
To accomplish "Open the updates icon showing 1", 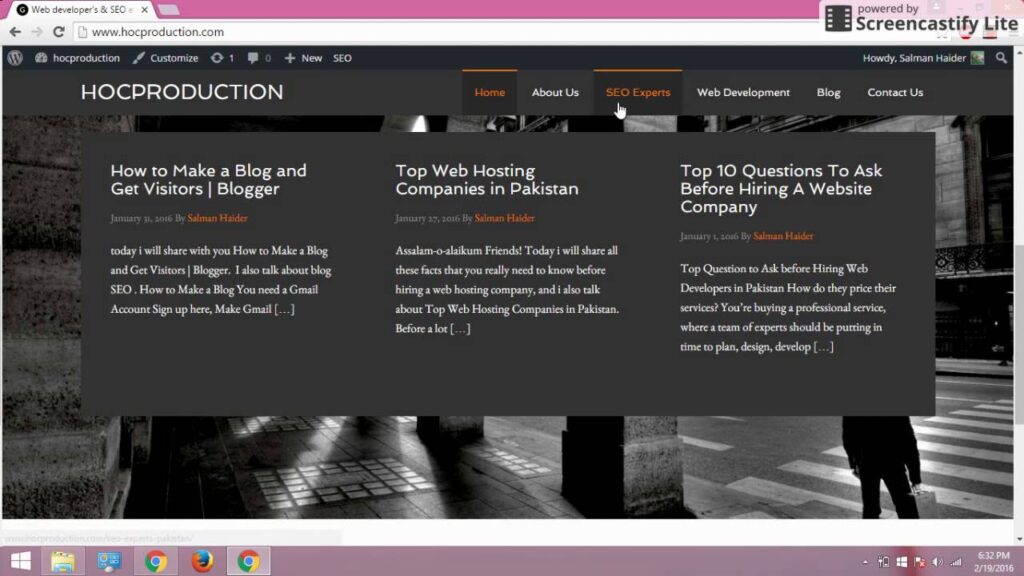I will click(x=222, y=58).
